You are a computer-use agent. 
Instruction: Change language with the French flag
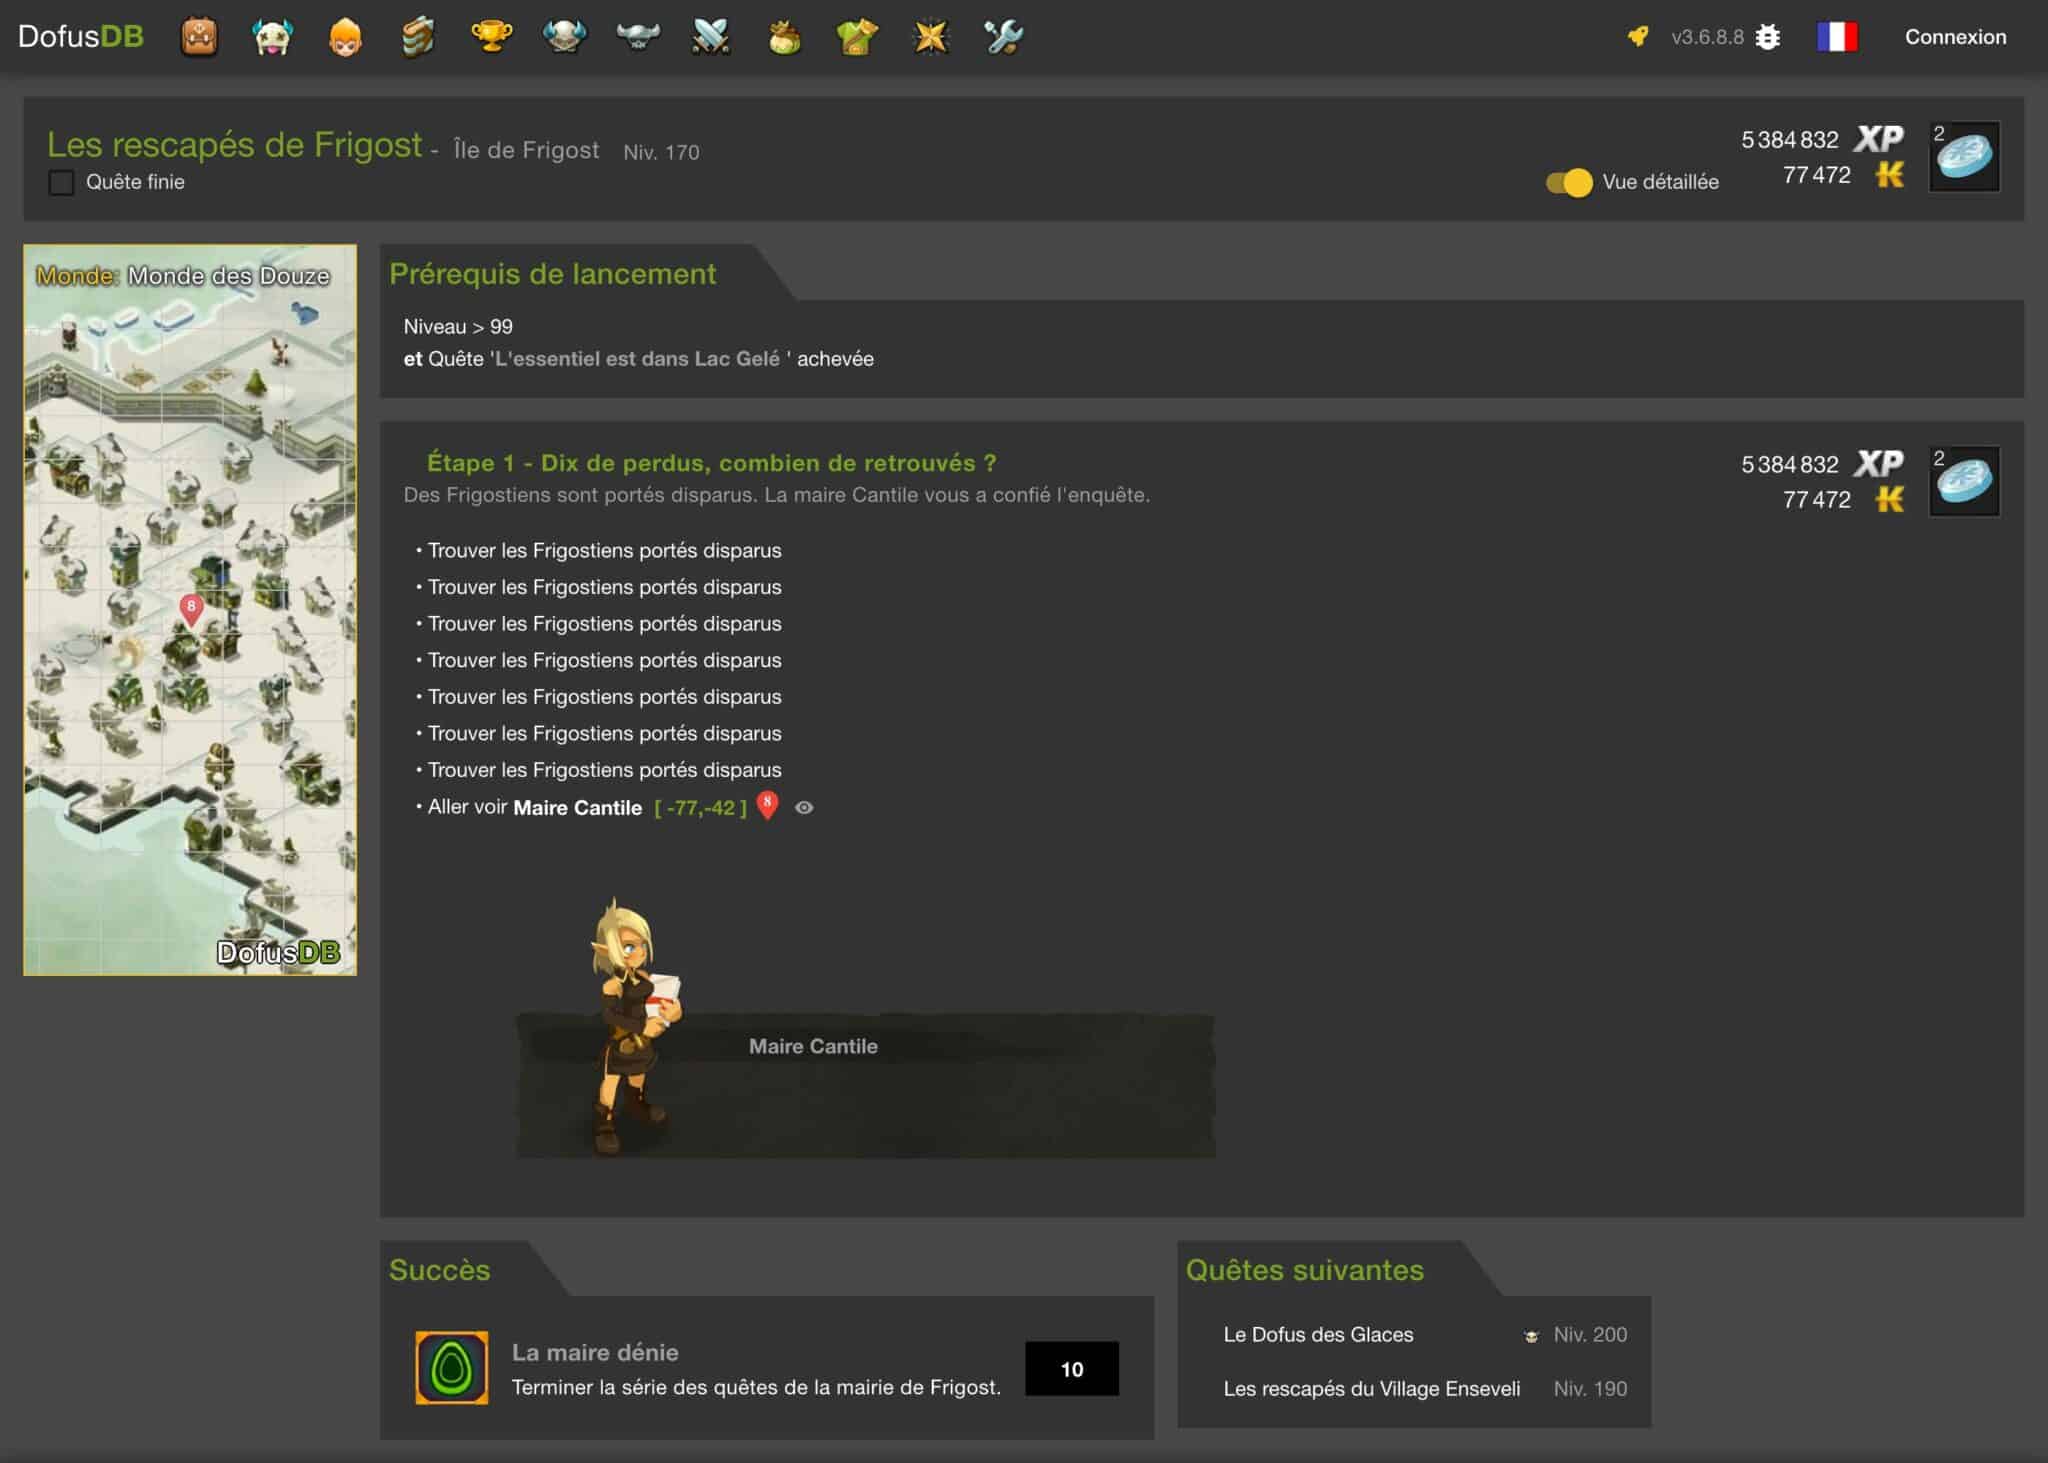click(x=1837, y=37)
